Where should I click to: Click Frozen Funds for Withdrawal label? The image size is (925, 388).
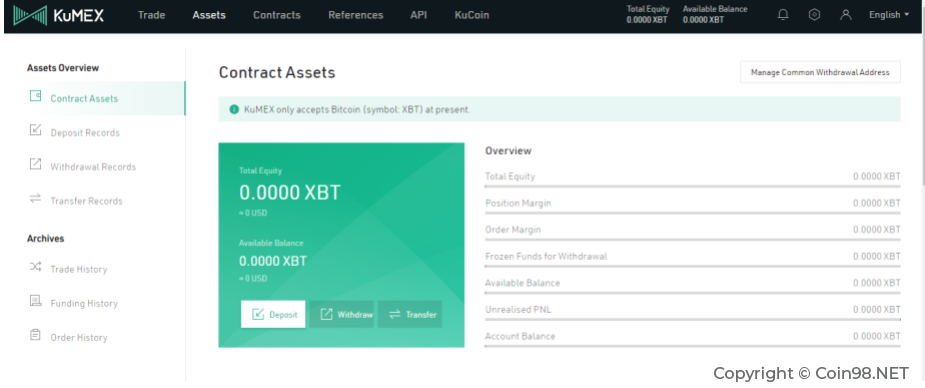546,257
